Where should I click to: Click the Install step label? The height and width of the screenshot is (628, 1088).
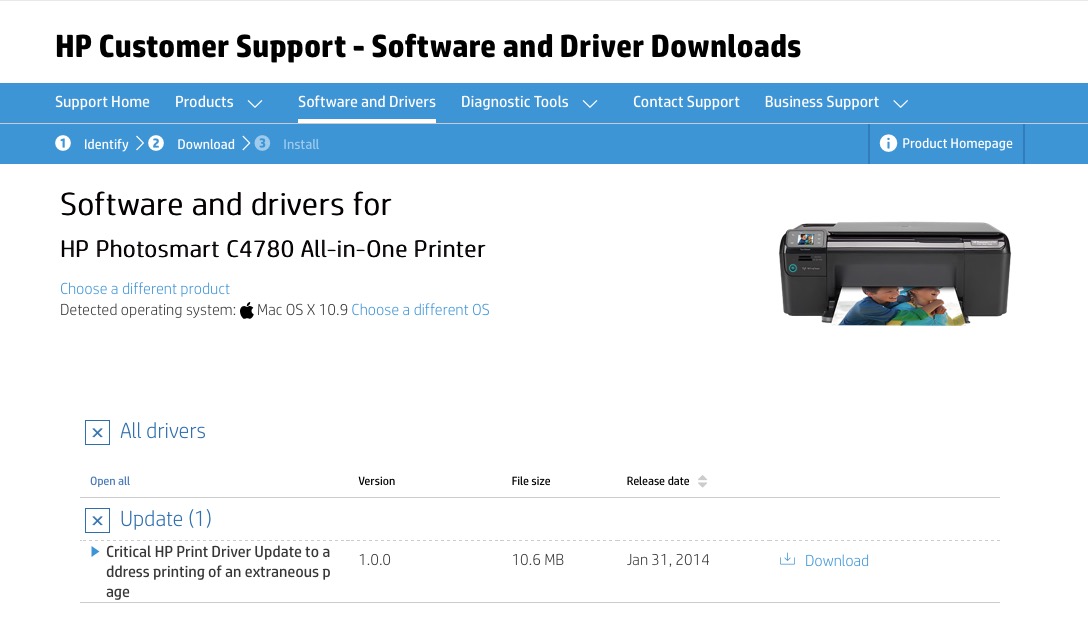coord(300,144)
